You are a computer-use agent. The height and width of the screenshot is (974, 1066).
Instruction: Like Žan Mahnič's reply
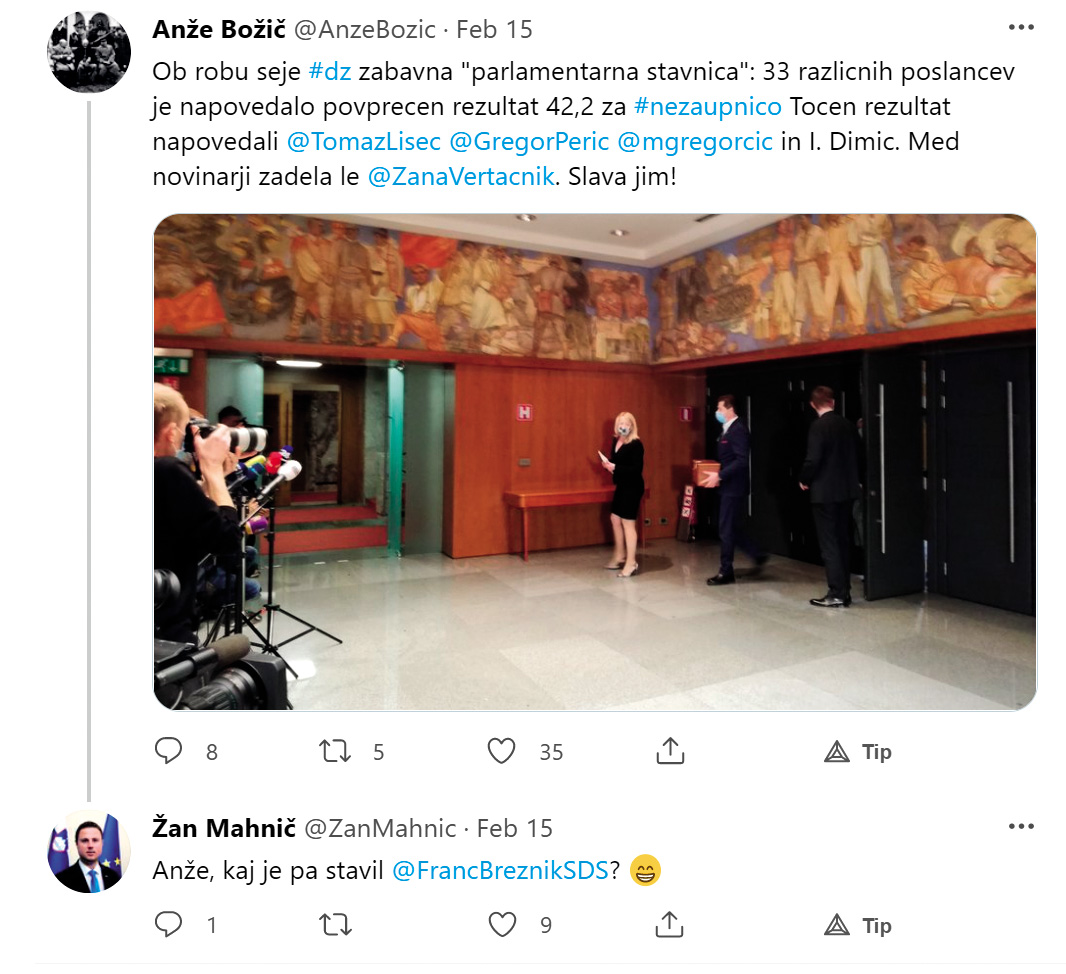502,925
